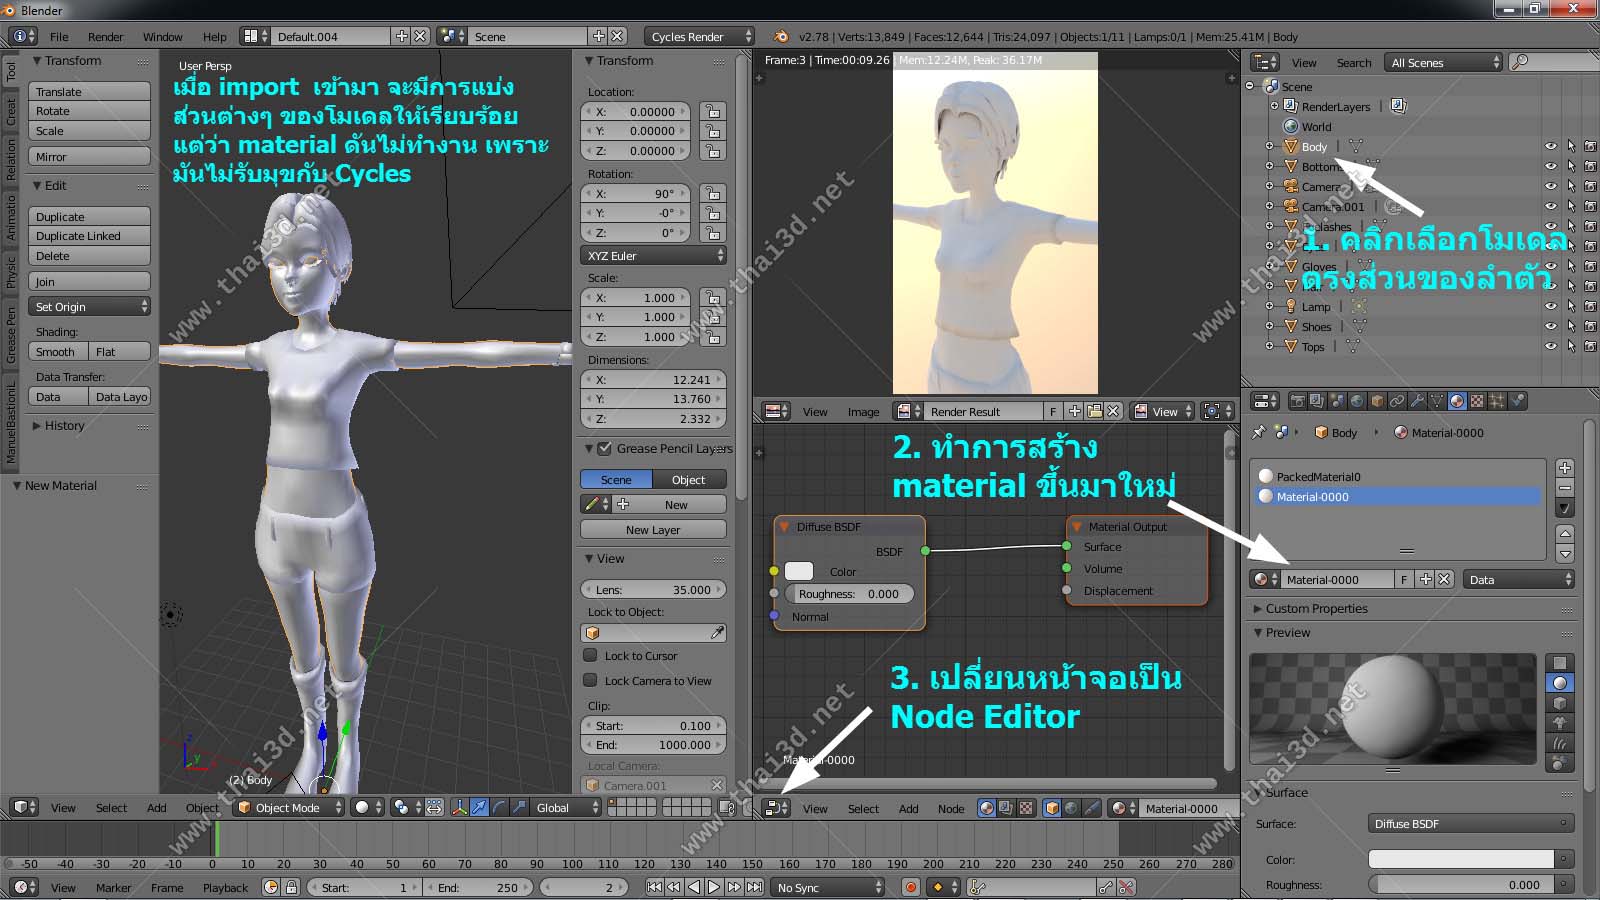Choose the shader nodes tree type icon
This screenshot has height=900, width=1600.
[x=987, y=808]
